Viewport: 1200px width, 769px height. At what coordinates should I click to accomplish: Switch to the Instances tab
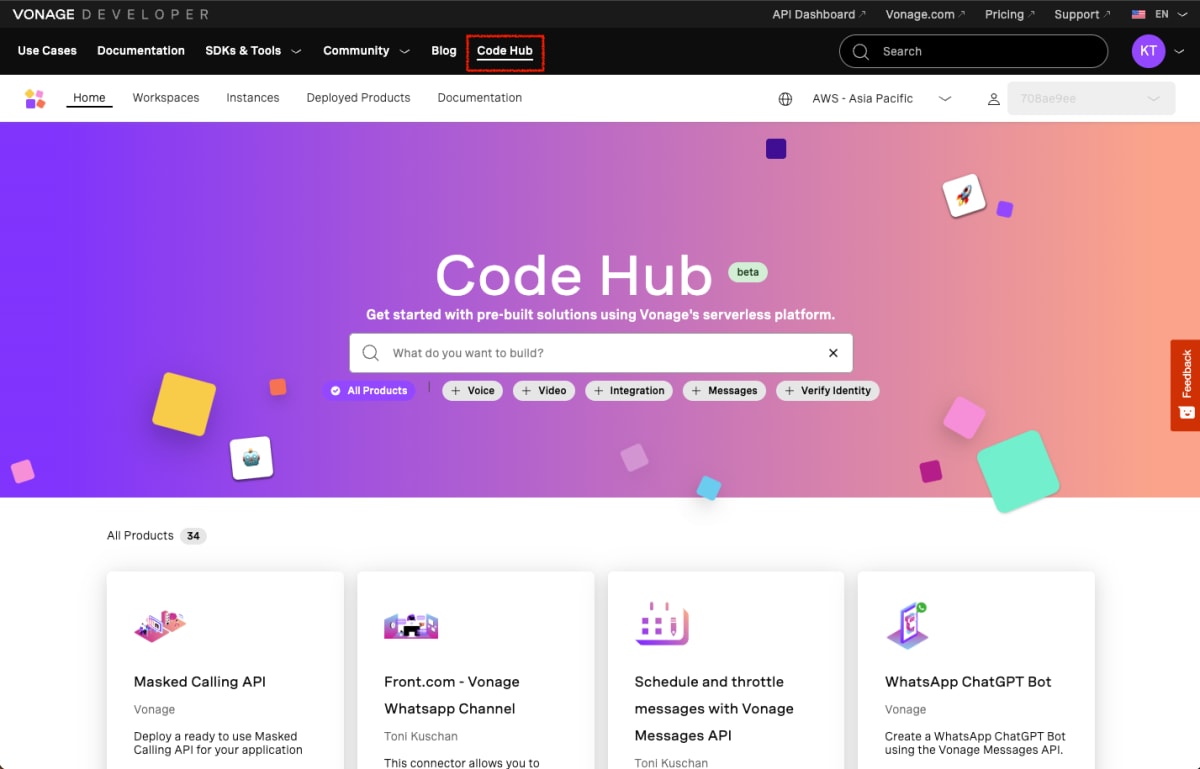click(253, 98)
